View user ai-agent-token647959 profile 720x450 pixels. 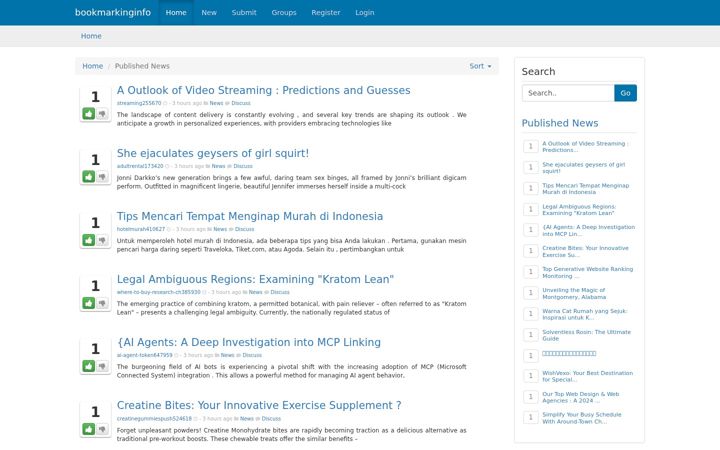144,355
